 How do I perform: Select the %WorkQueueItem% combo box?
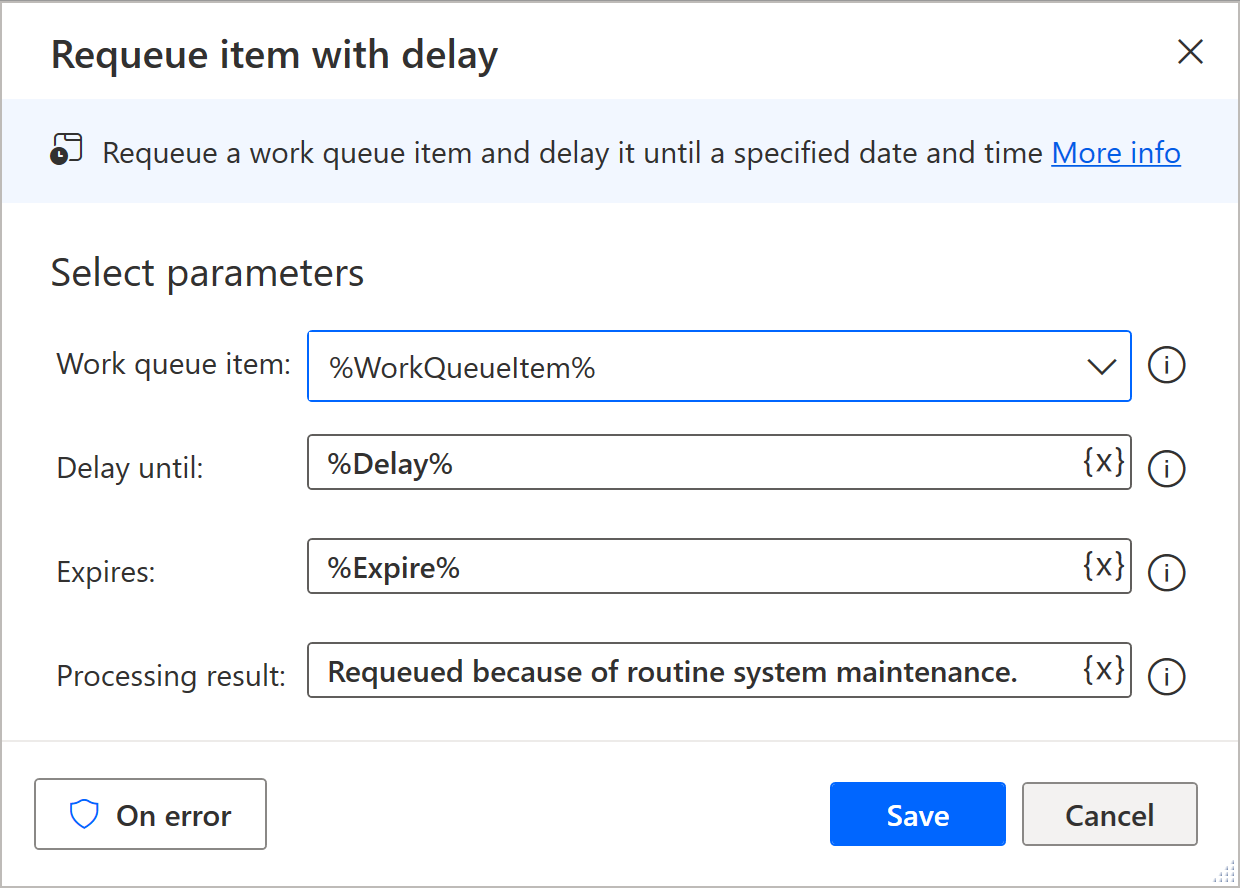pos(719,366)
